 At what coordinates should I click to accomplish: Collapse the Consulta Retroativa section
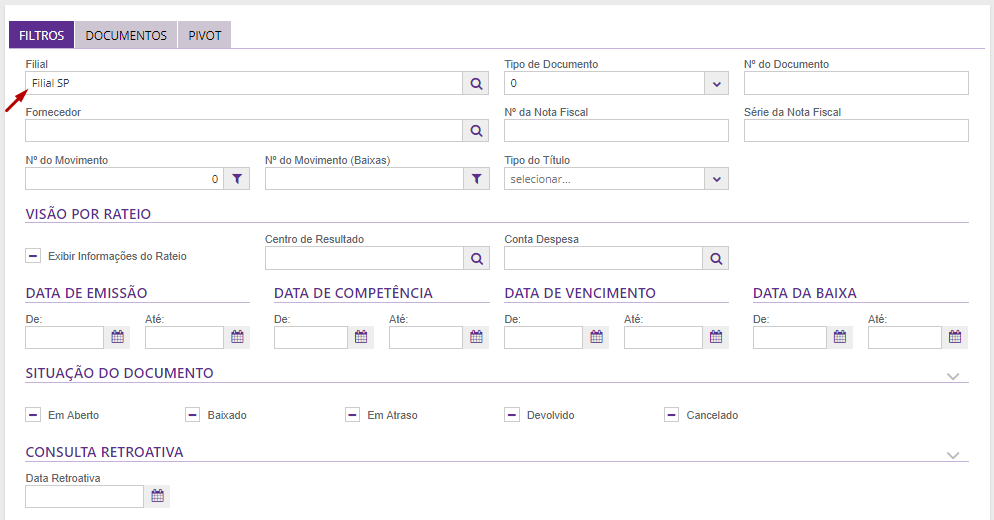(x=953, y=455)
